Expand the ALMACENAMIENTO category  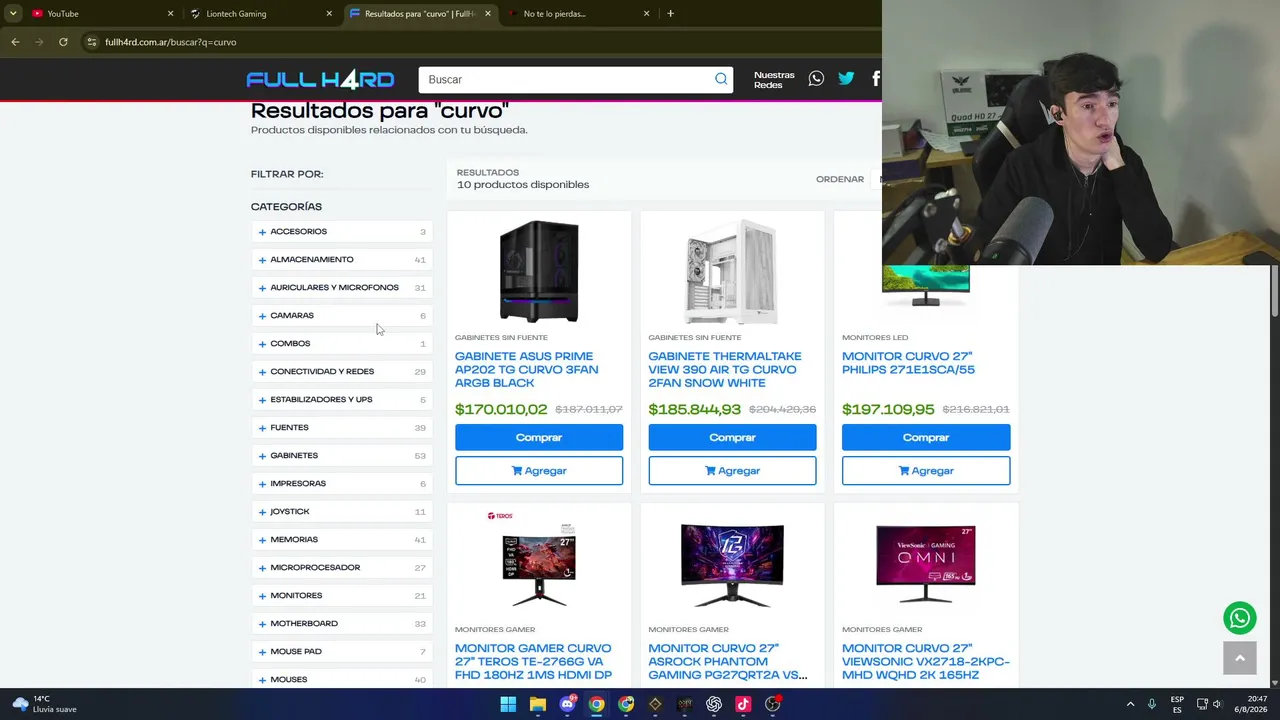click(x=342, y=260)
